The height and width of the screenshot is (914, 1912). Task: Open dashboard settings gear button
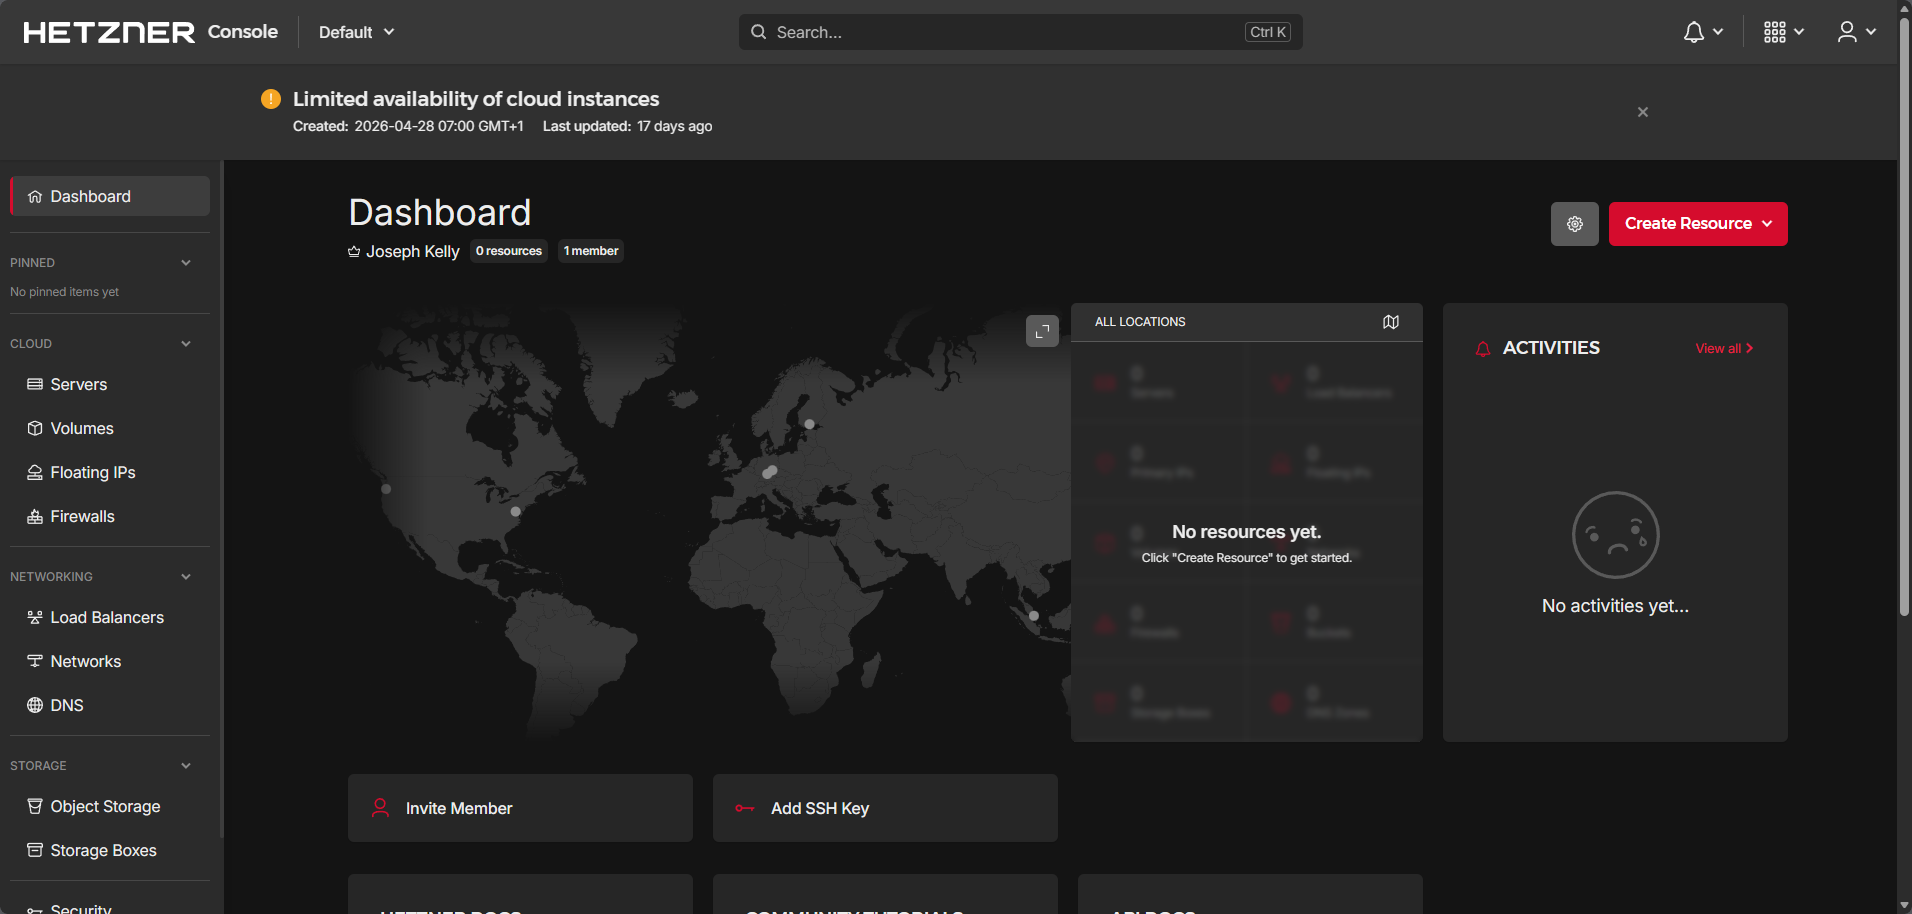(x=1575, y=224)
